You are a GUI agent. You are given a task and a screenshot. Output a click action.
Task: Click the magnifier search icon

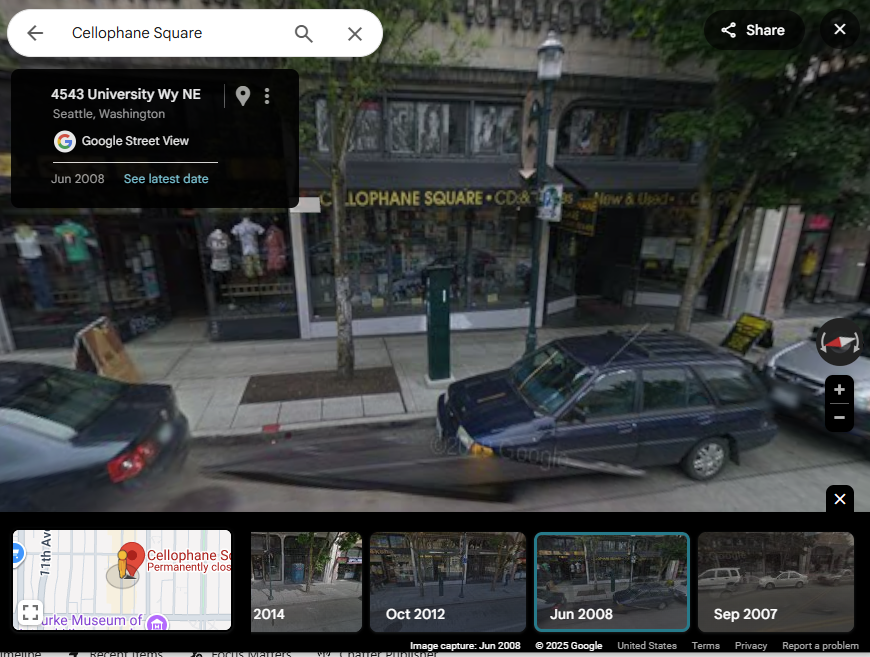[x=304, y=34]
